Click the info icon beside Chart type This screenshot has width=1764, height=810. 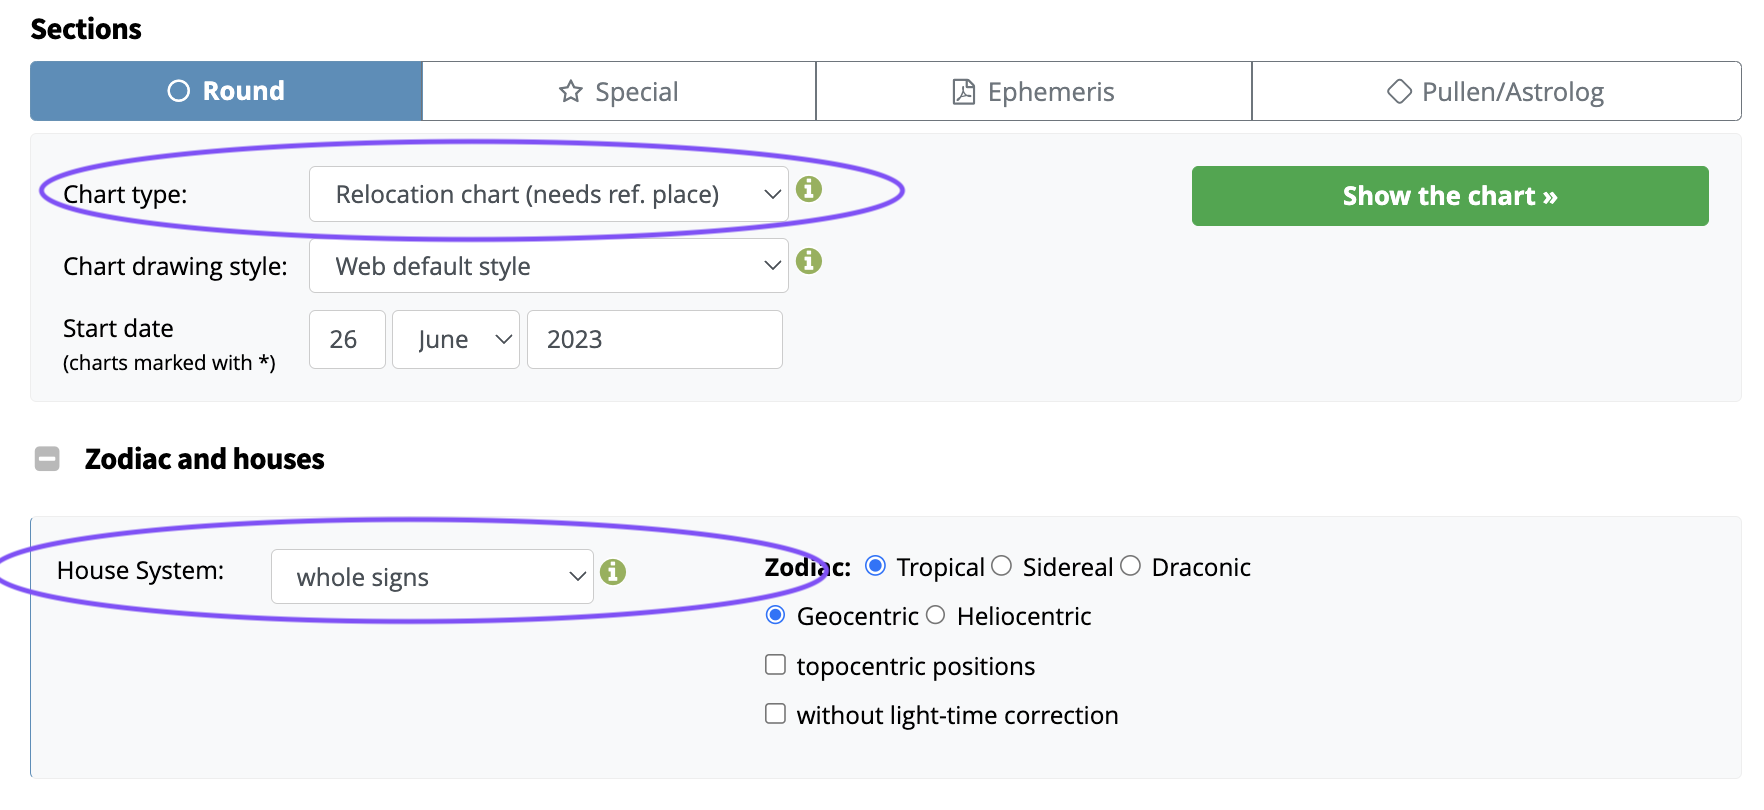click(x=809, y=189)
